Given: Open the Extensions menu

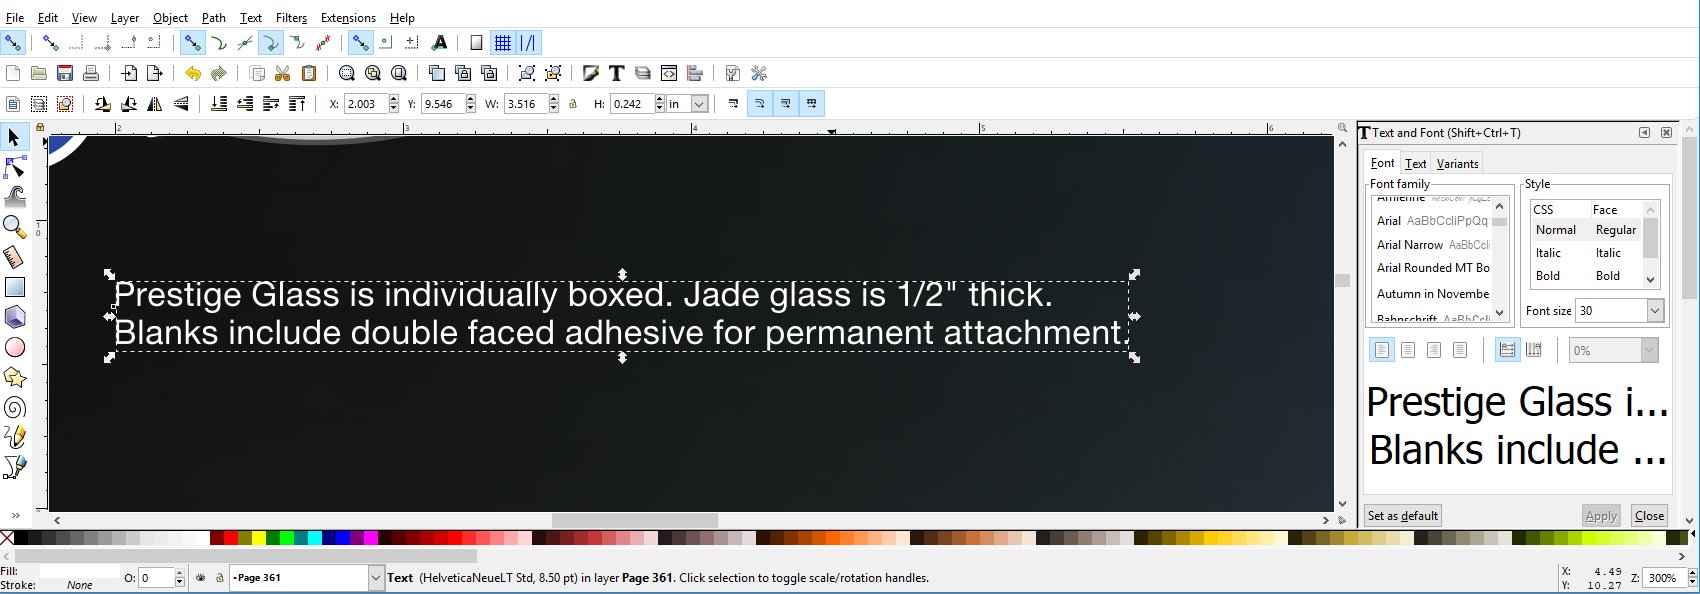Looking at the screenshot, I should (348, 18).
